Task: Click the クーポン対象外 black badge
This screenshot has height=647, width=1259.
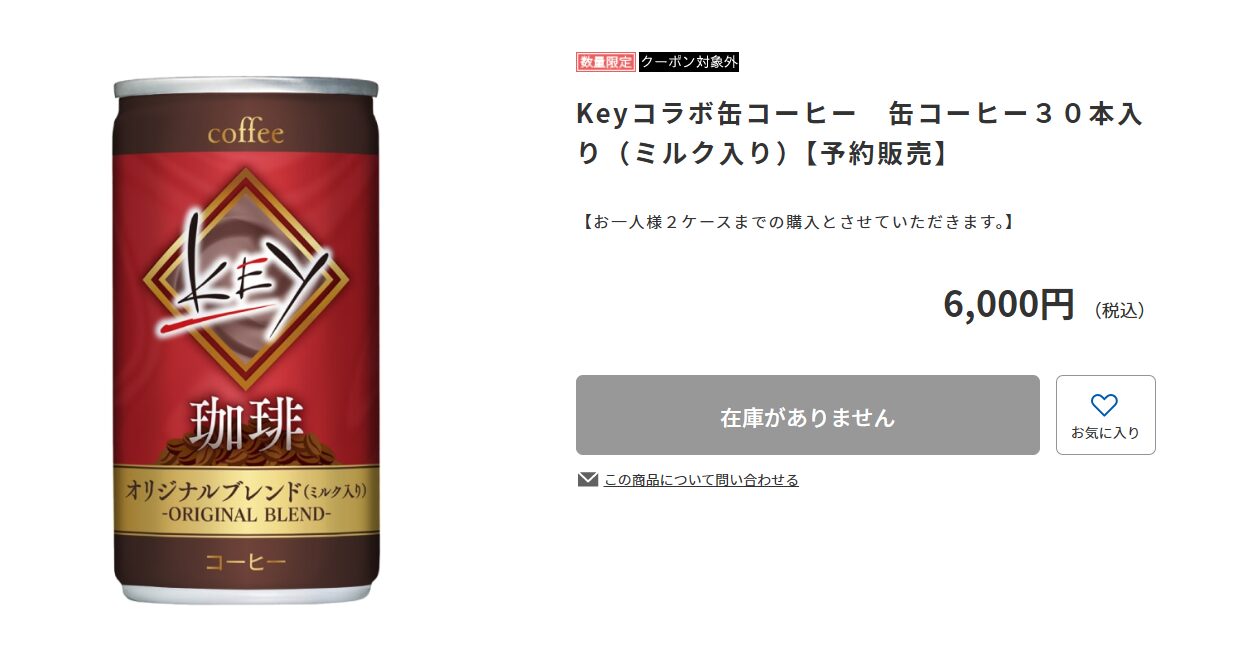Action: 689,62
